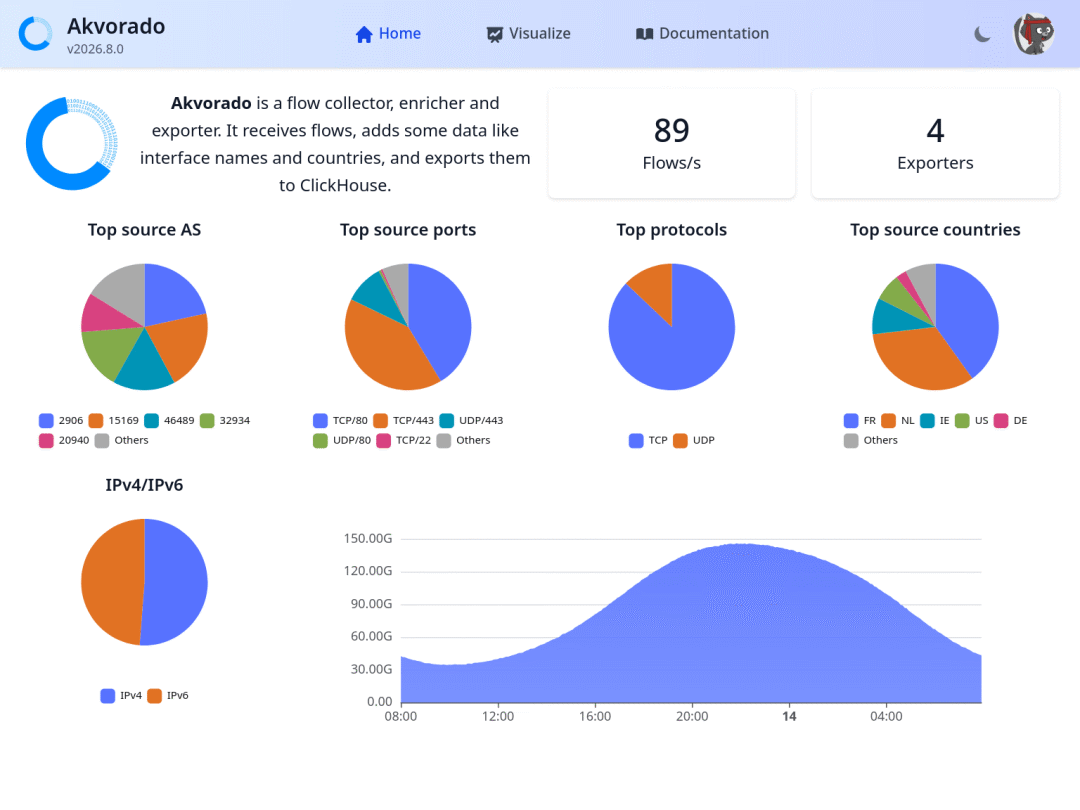Hide TCP/443 in the source ports chart
This screenshot has height=810, width=1080.
[x=404, y=420]
